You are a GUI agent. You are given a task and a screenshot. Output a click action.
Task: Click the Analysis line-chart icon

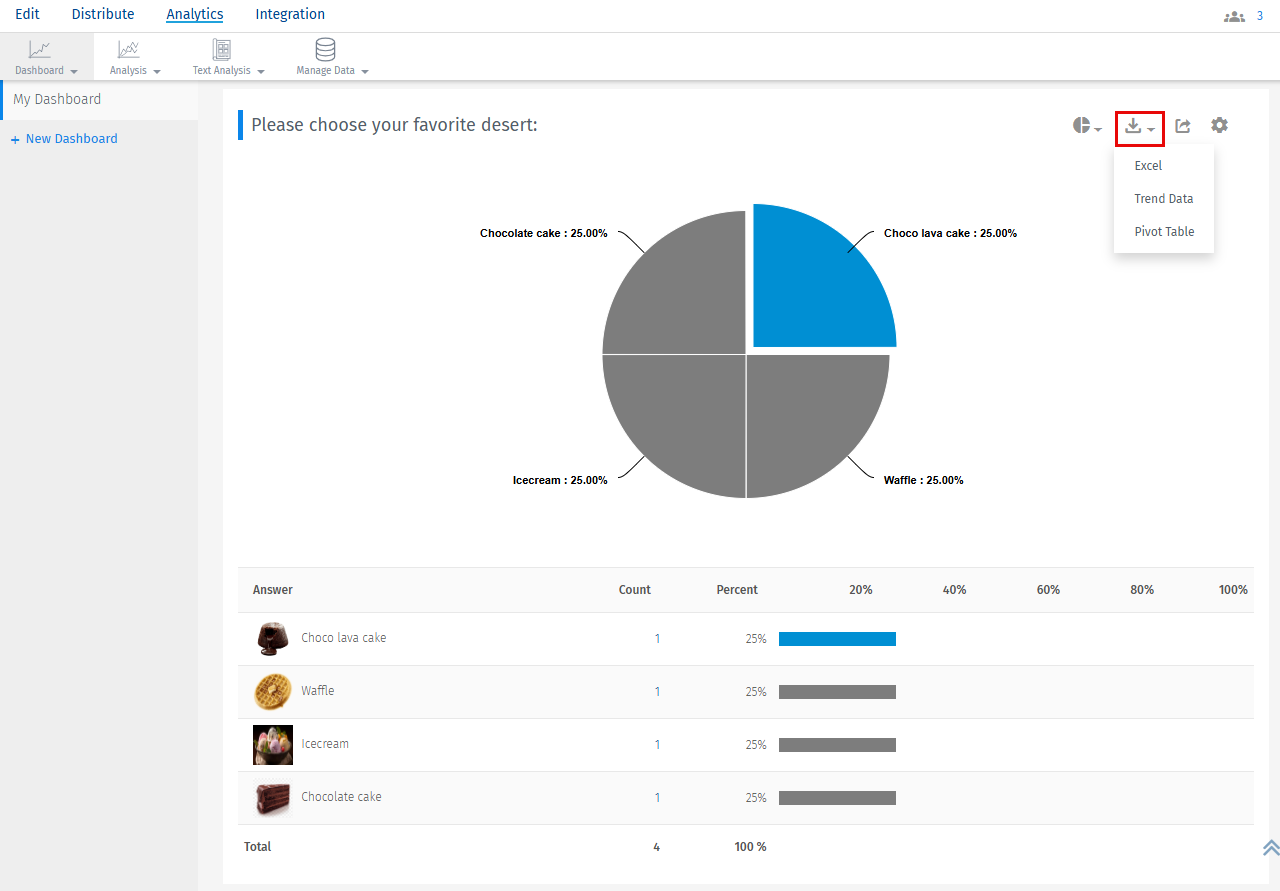tap(128, 48)
